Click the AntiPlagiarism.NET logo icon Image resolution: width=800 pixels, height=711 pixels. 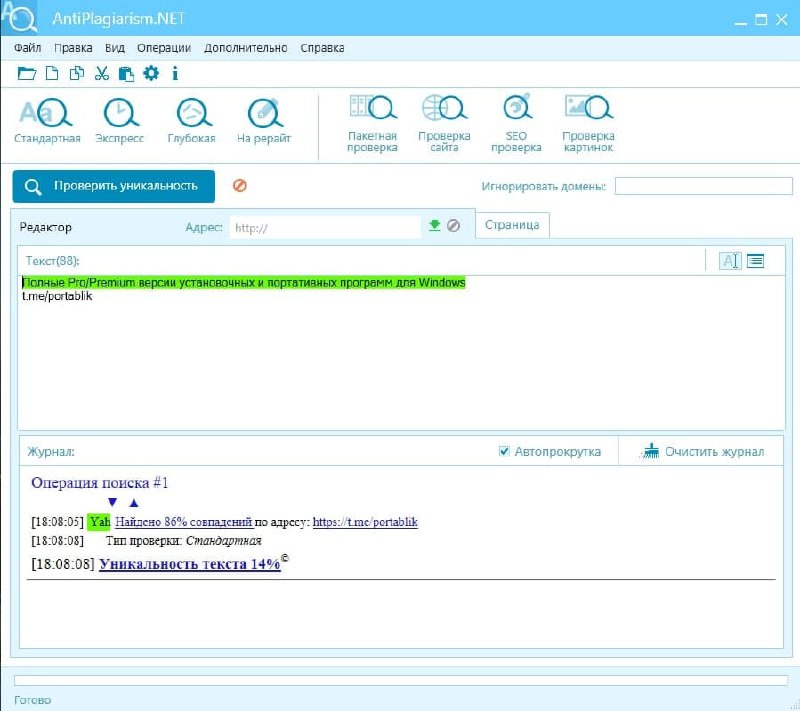[19, 17]
